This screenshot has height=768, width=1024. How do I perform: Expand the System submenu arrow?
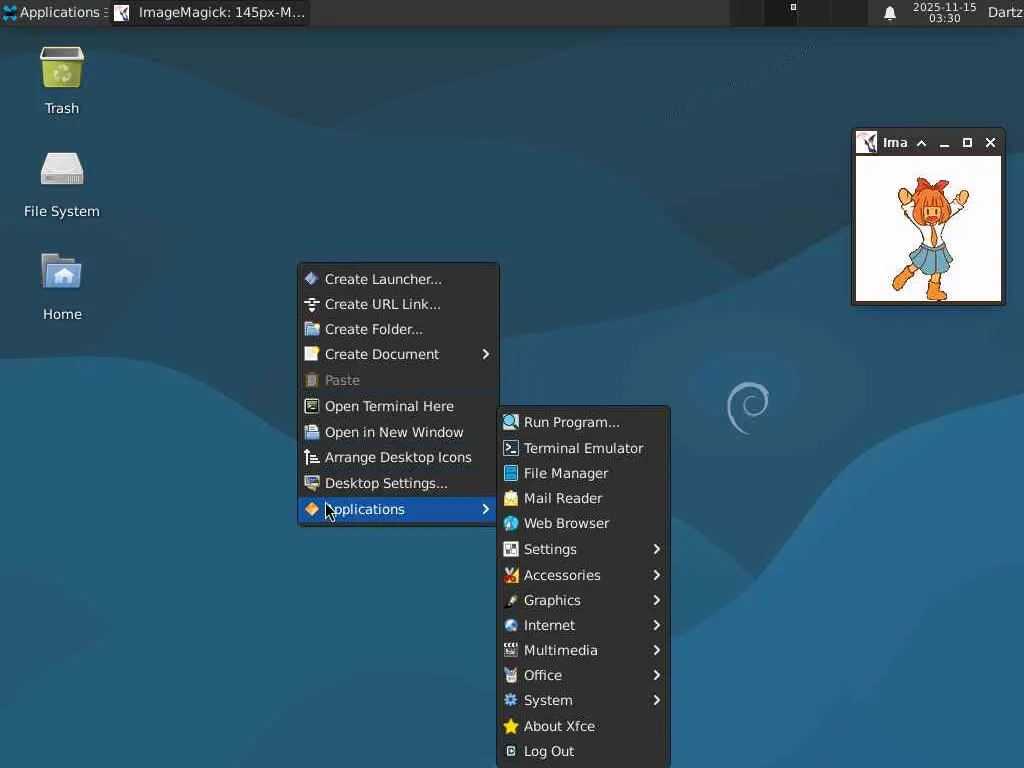[x=656, y=700]
